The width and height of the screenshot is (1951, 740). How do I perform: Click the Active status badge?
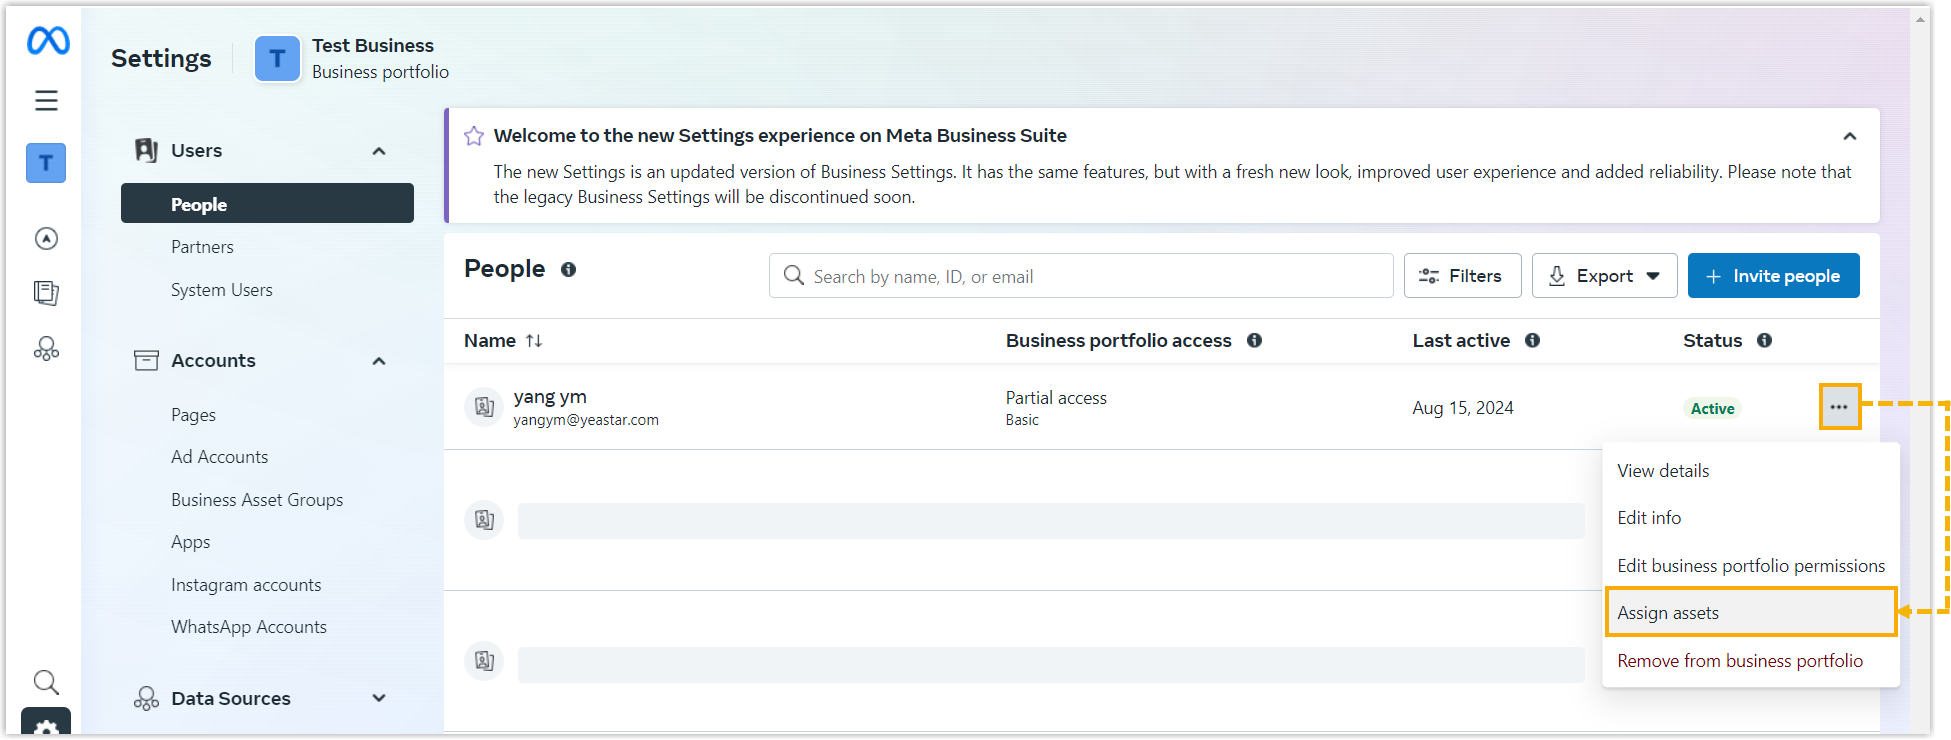coord(1712,408)
